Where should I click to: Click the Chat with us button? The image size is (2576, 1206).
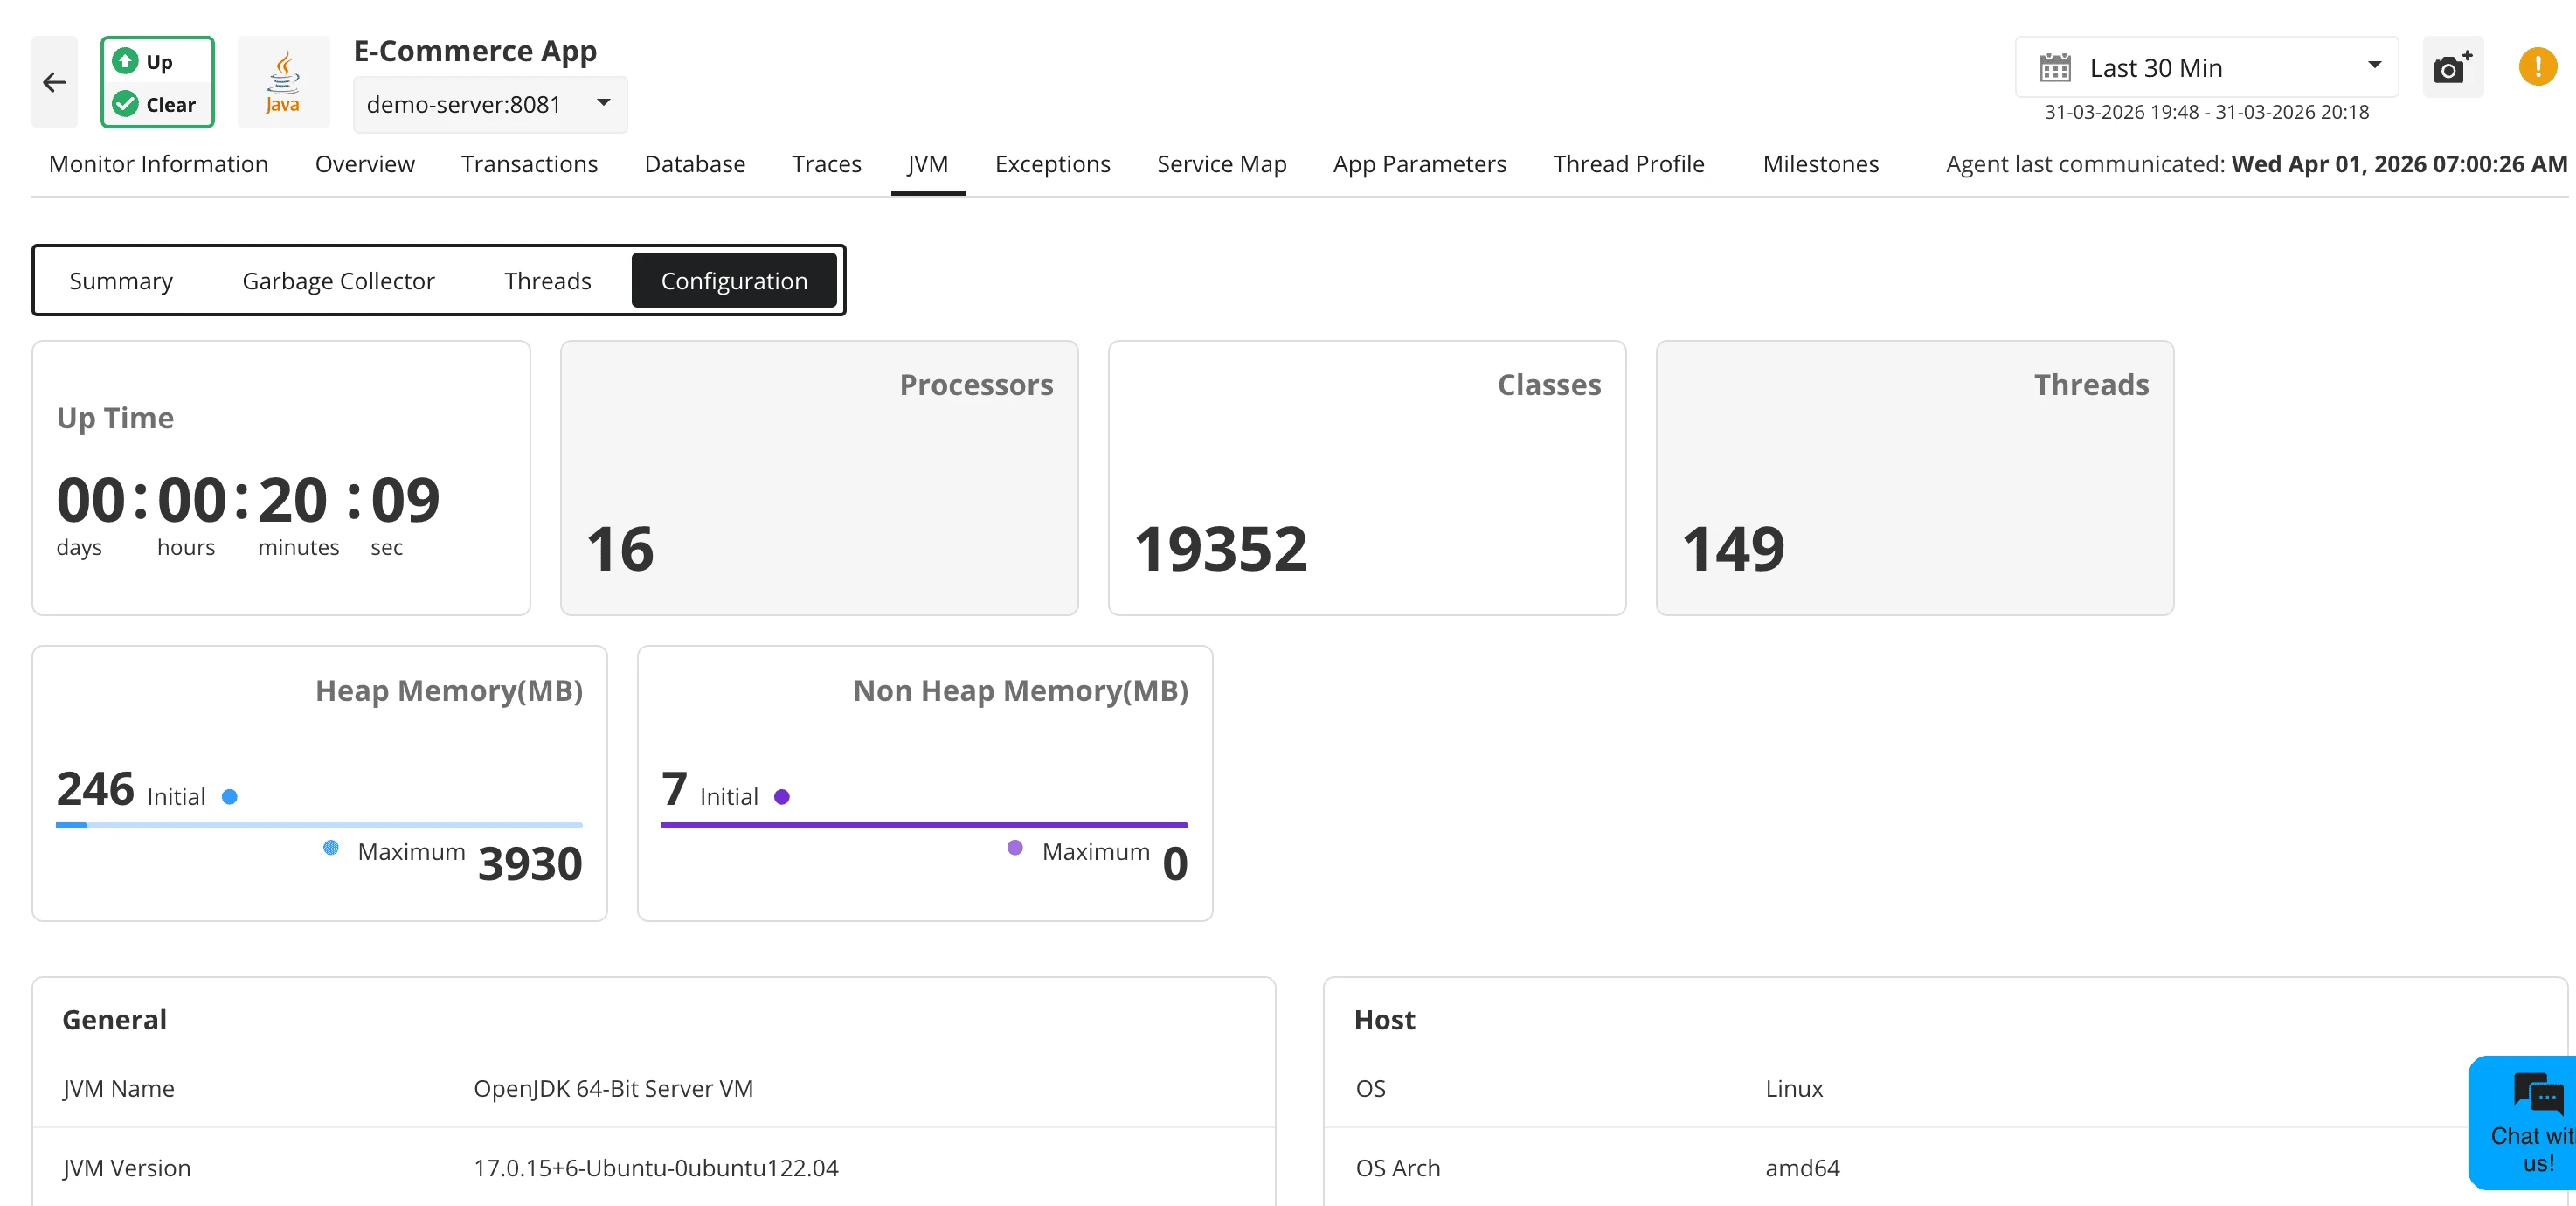pos(2532,1147)
